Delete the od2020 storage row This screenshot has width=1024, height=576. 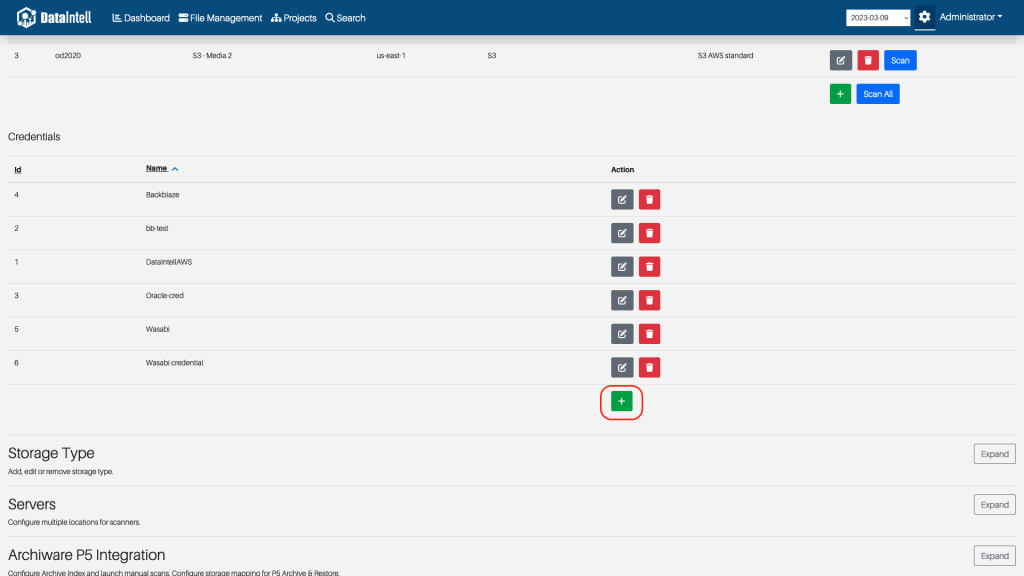(x=868, y=60)
